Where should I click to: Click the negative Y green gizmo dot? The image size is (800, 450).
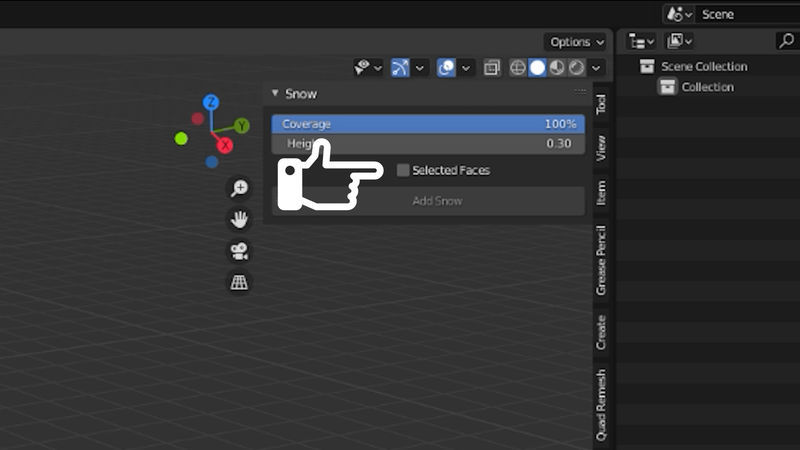point(181,138)
